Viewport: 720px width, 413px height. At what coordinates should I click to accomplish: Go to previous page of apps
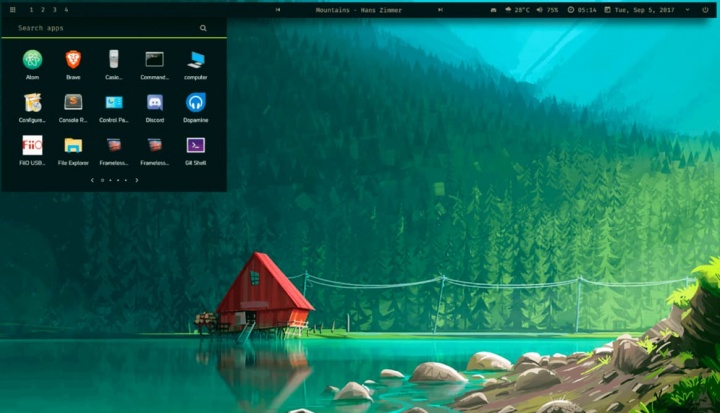pos(92,180)
